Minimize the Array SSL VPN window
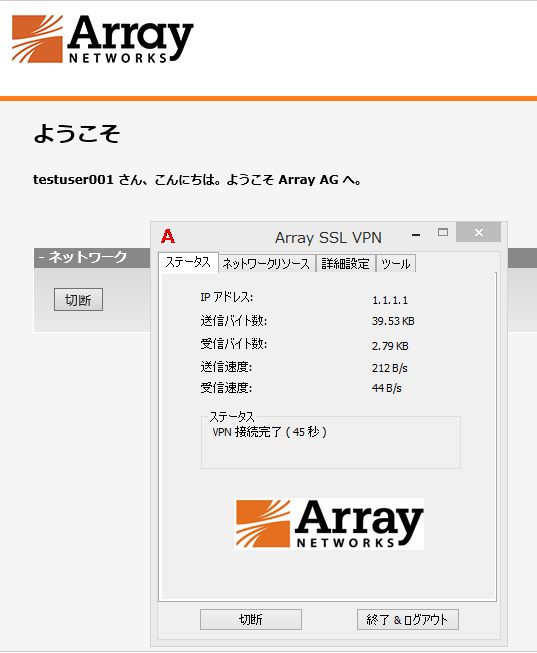537x653 pixels. 415,235
